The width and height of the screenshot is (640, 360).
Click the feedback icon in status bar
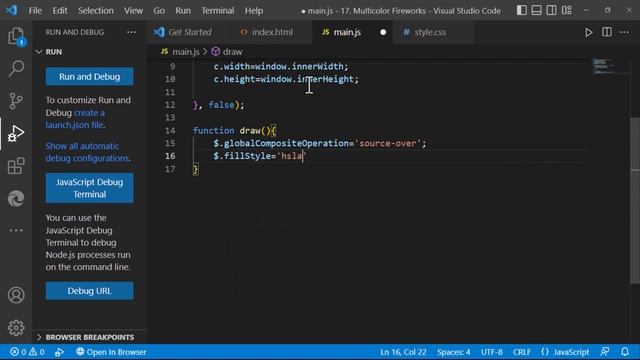tap(605, 352)
